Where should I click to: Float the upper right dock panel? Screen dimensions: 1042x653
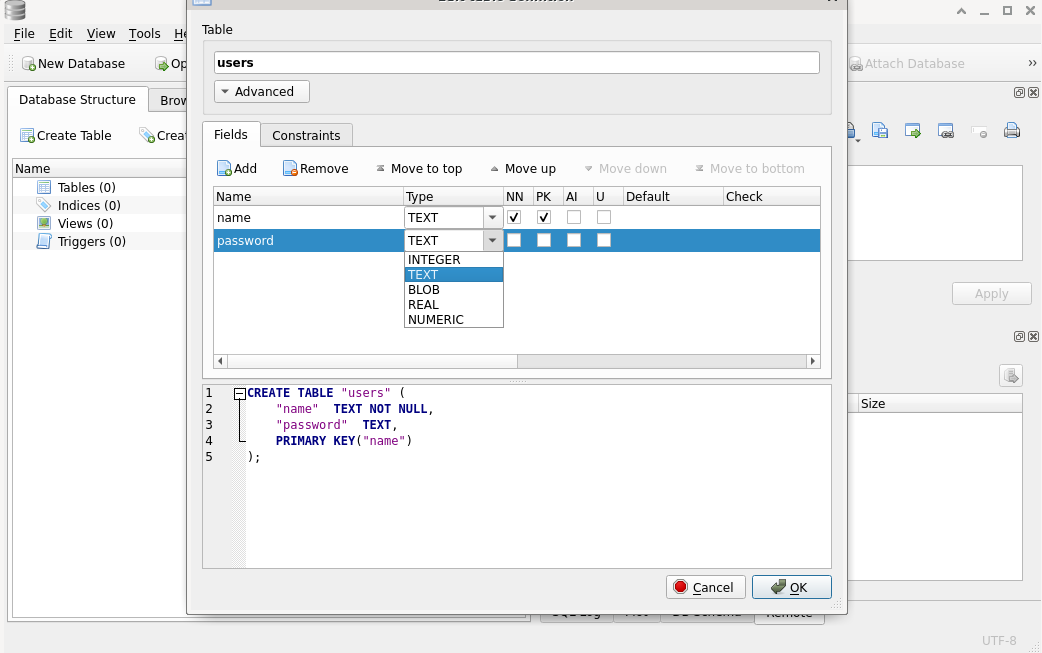coord(1019,92)
